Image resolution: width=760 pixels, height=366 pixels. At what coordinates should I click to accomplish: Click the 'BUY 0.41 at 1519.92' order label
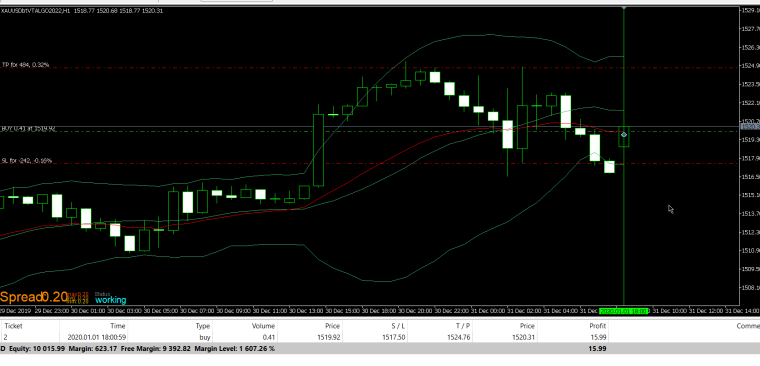tap(29, 129)
